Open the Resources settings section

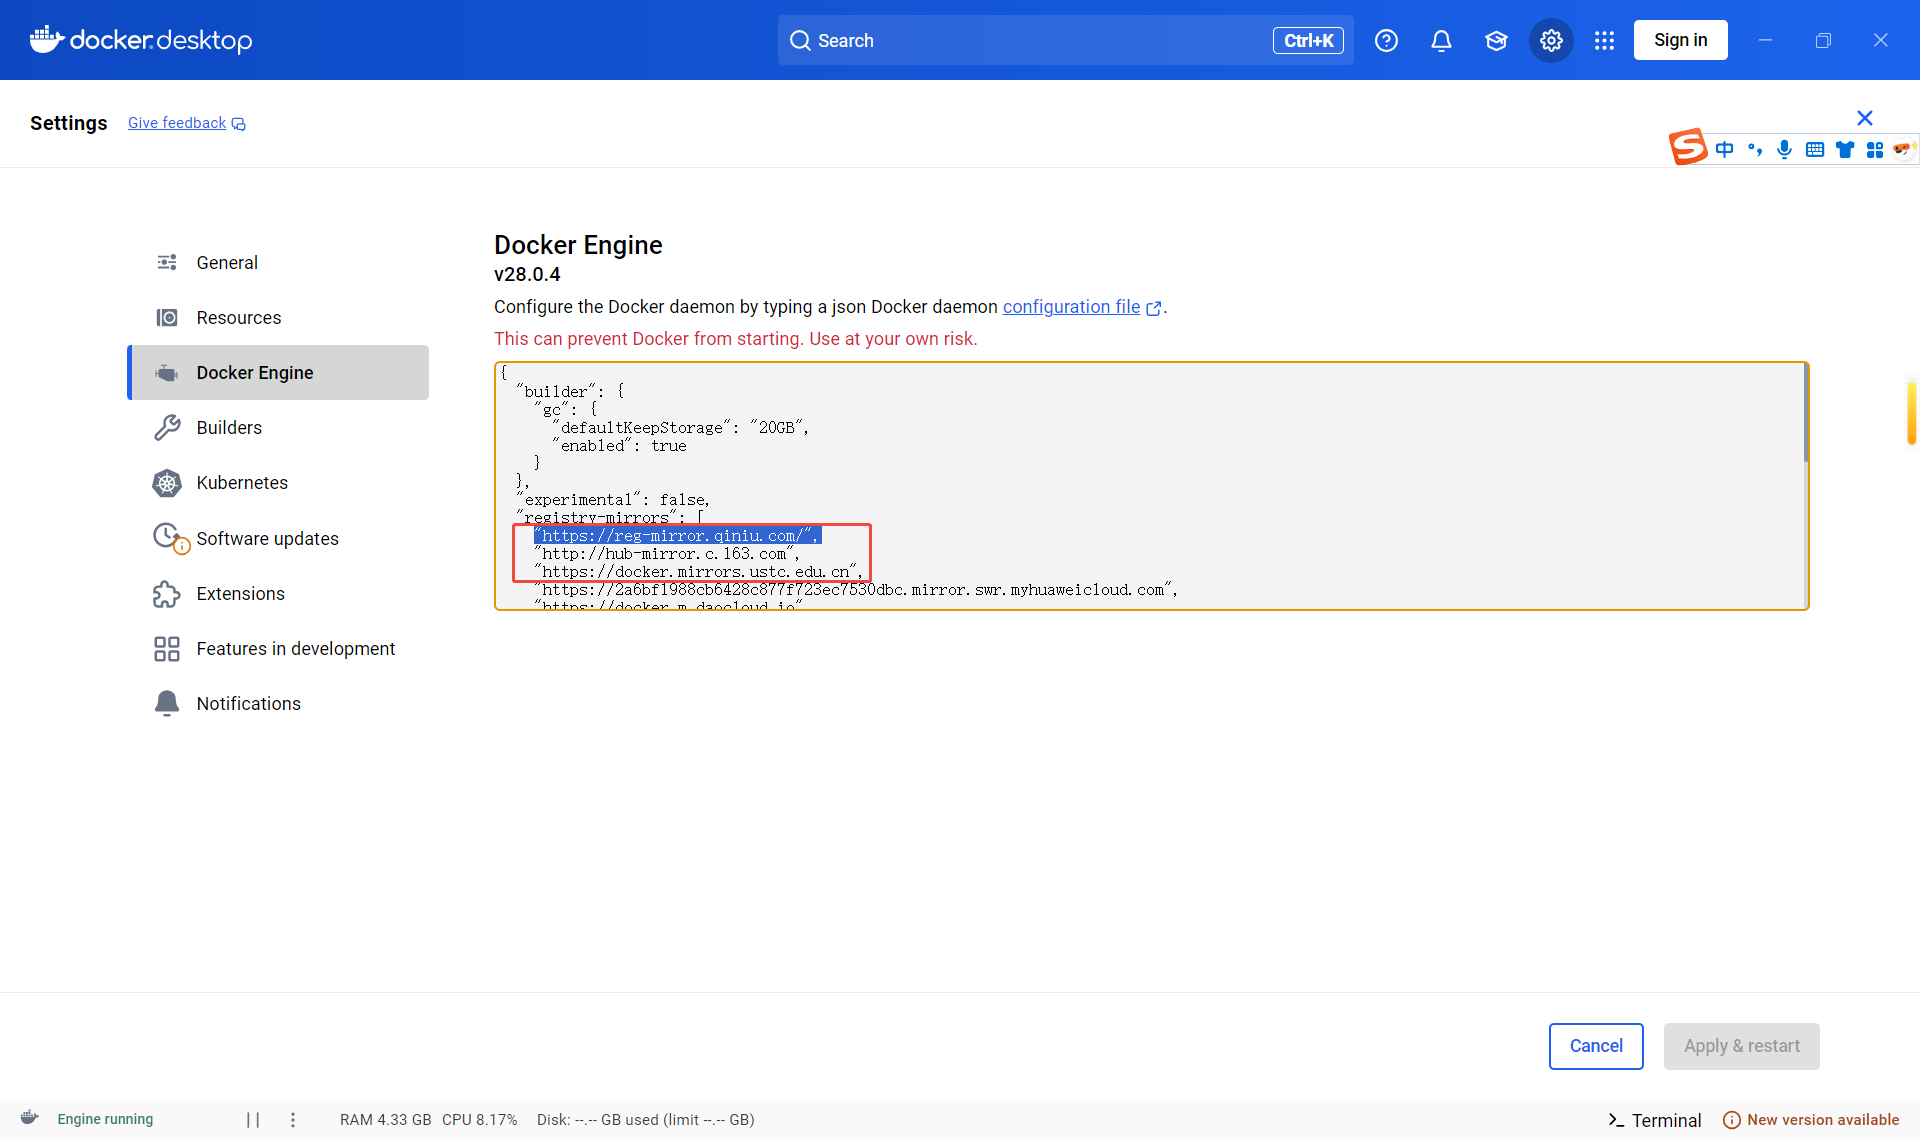coord(238,317)
